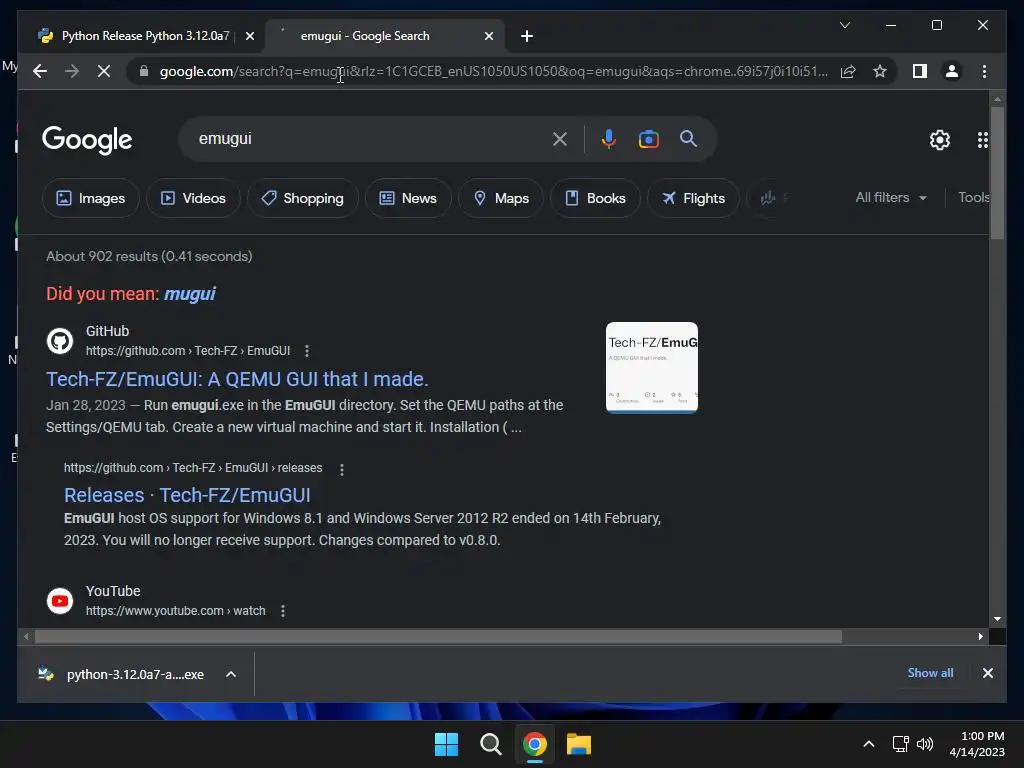1024x768 pixels.
Task: Click the GitHub favicon in first result
Action: point(60,341)
